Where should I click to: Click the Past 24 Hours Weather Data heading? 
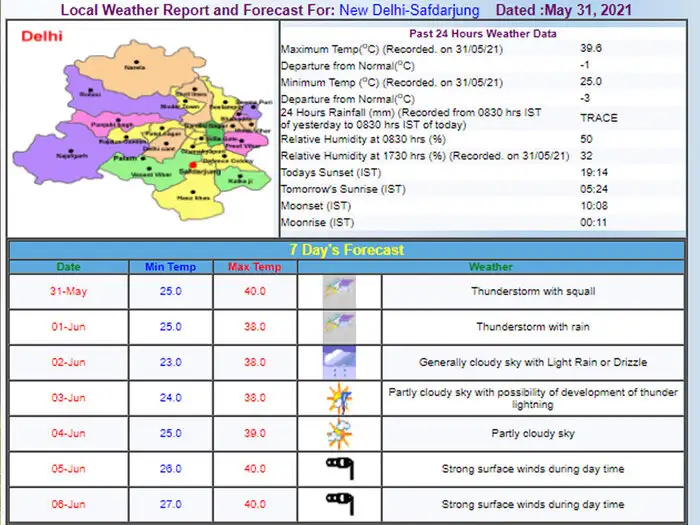click(483, 34)
